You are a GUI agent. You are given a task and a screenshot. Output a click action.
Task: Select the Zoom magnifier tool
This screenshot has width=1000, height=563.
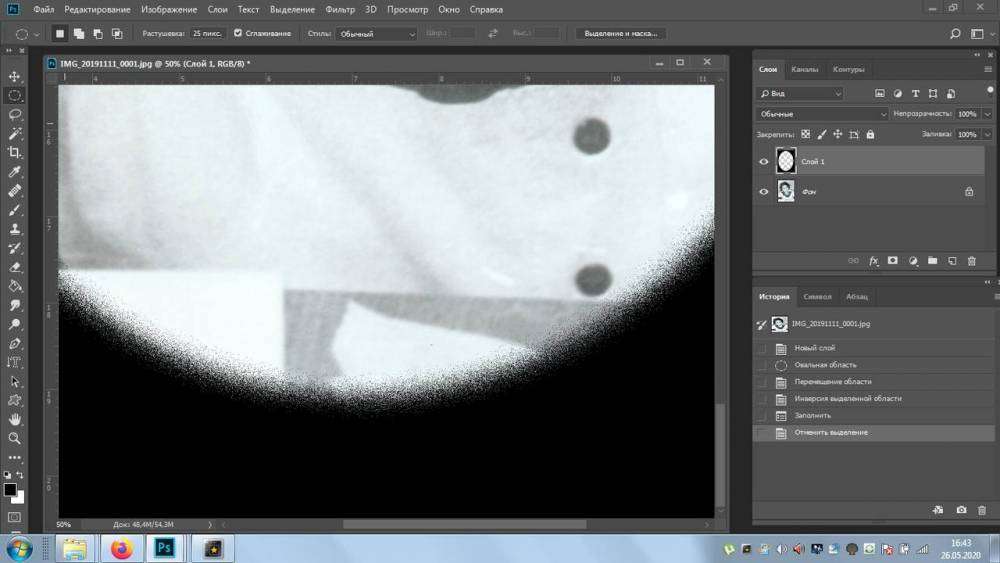tap(14, 438)
